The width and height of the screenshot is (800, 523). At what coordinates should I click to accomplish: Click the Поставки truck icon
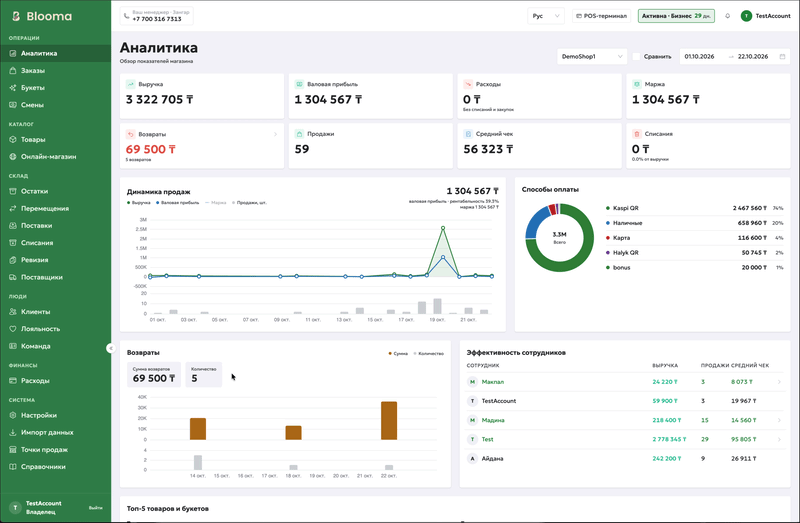tap(13, 226)
